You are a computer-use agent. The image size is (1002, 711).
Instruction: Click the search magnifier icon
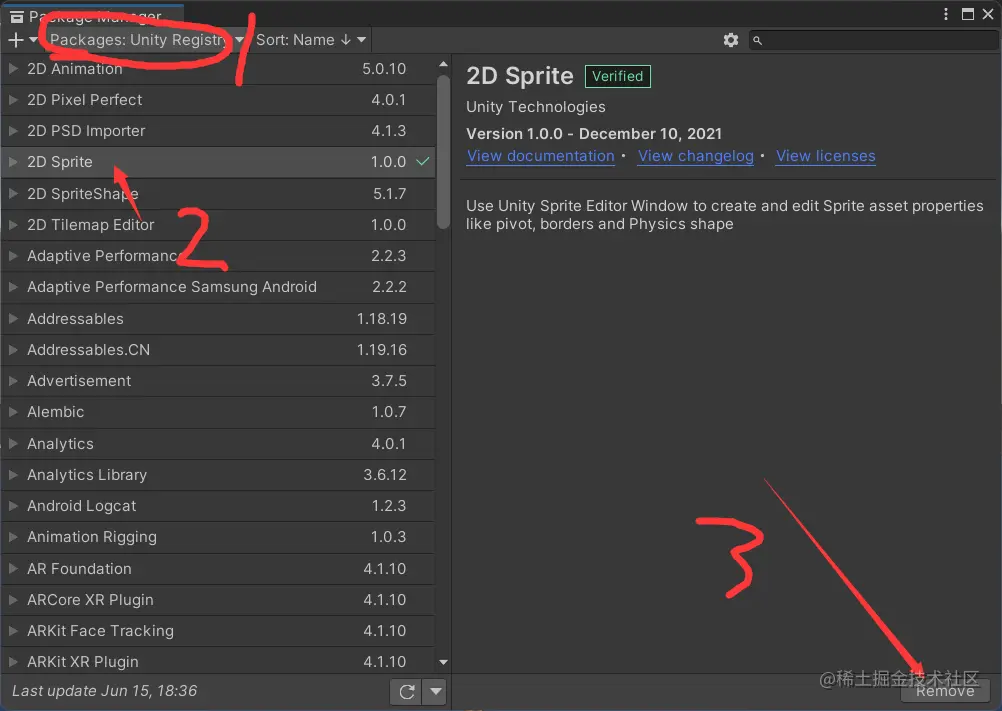pyautogui.click(x=757, y=40)
